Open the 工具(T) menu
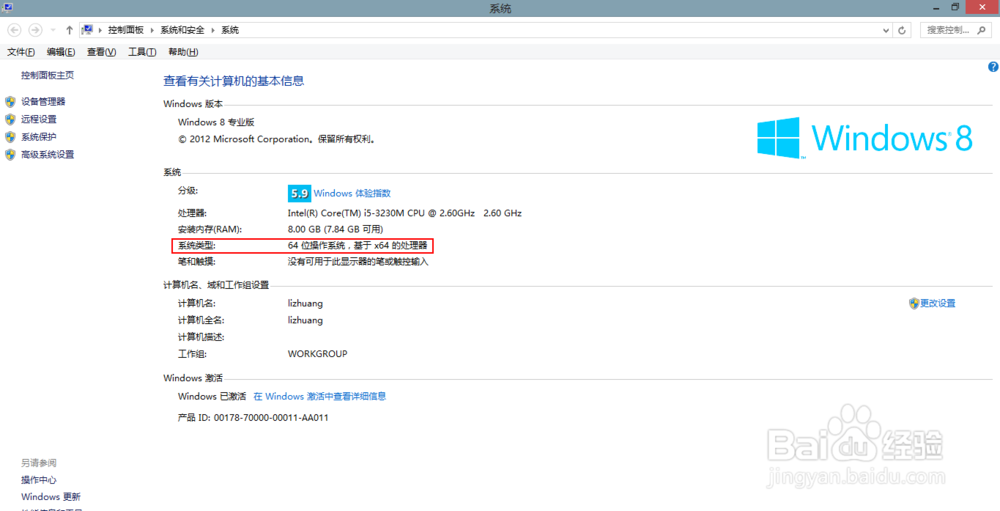1000x511 pixels. pyautogui.click(x=142, y=52)
